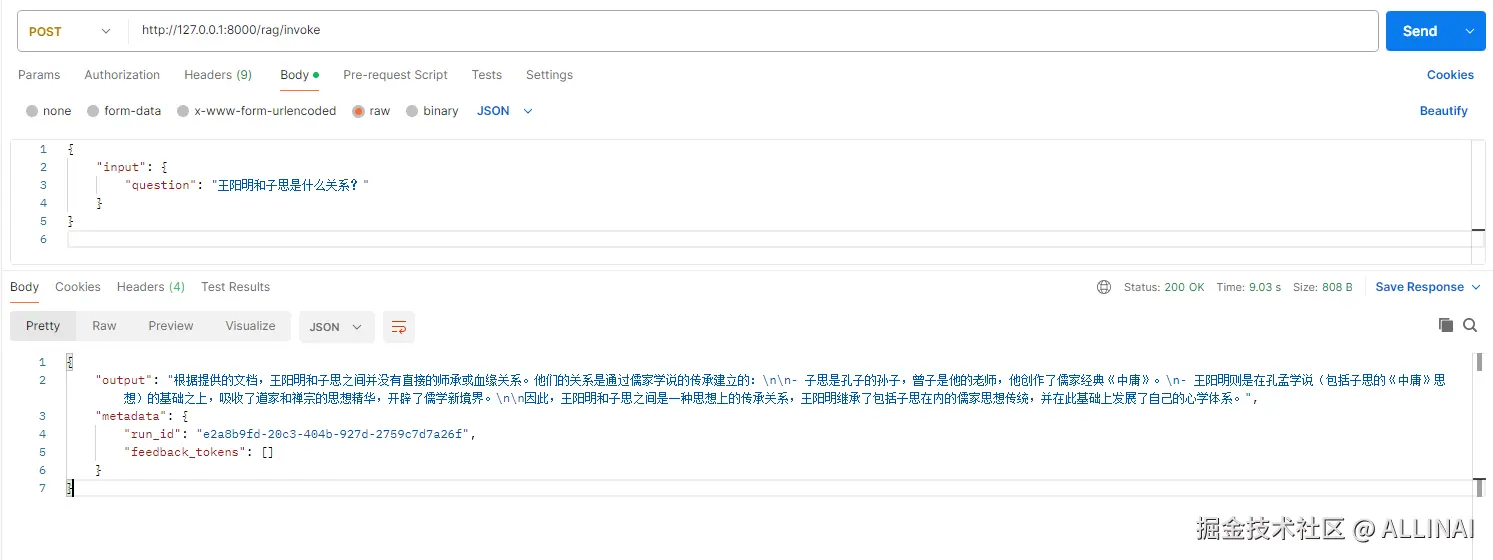Open the Settings tab

[x=549, y=75]
